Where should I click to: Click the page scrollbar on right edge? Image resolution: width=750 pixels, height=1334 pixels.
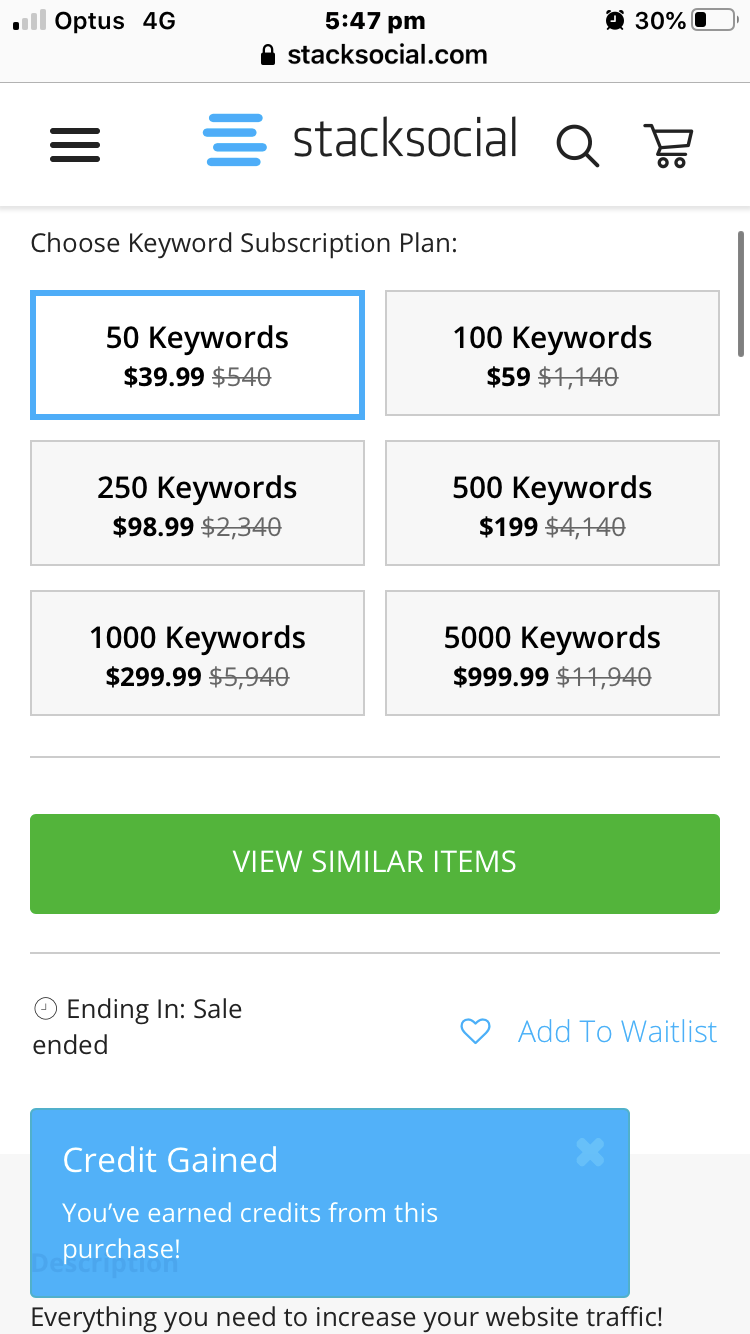pyautogui.click(x=741, y=294)
